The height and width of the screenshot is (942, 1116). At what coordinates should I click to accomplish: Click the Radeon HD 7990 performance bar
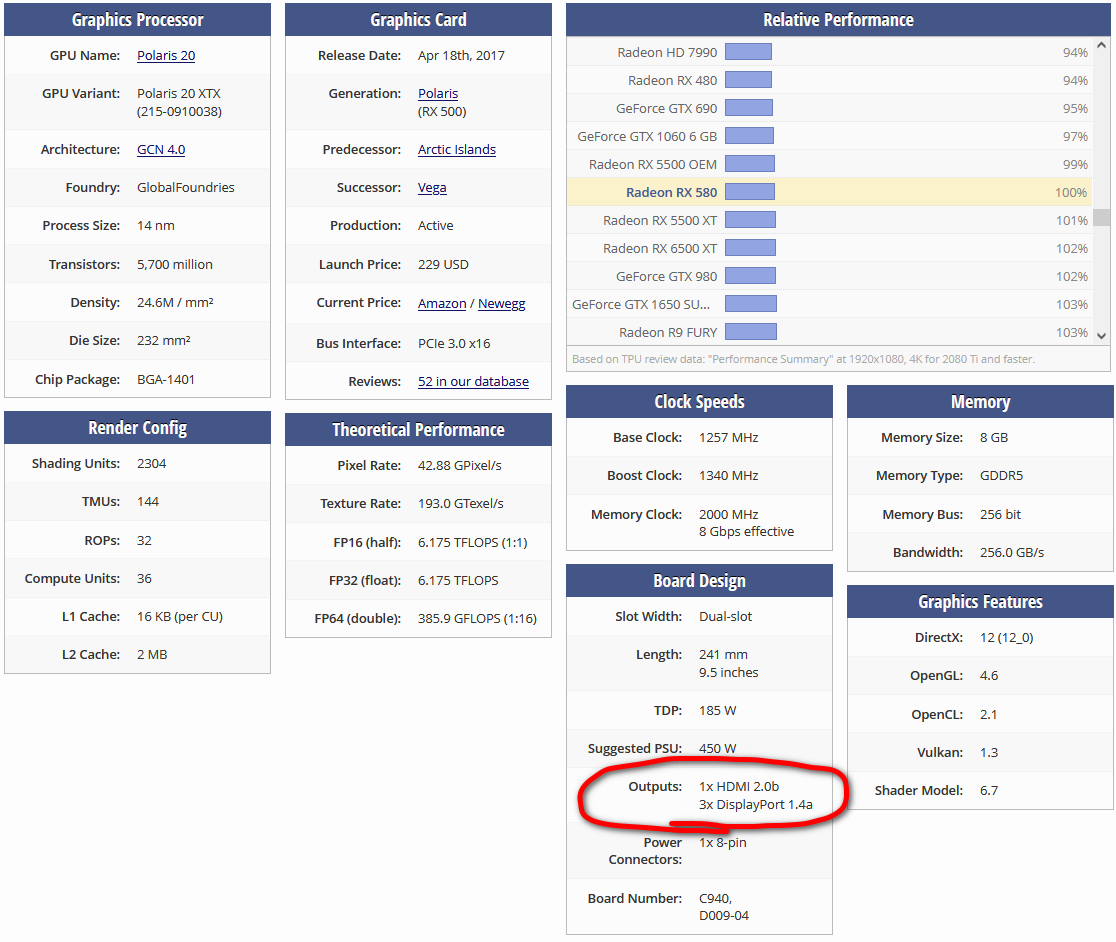coord(749,52)
